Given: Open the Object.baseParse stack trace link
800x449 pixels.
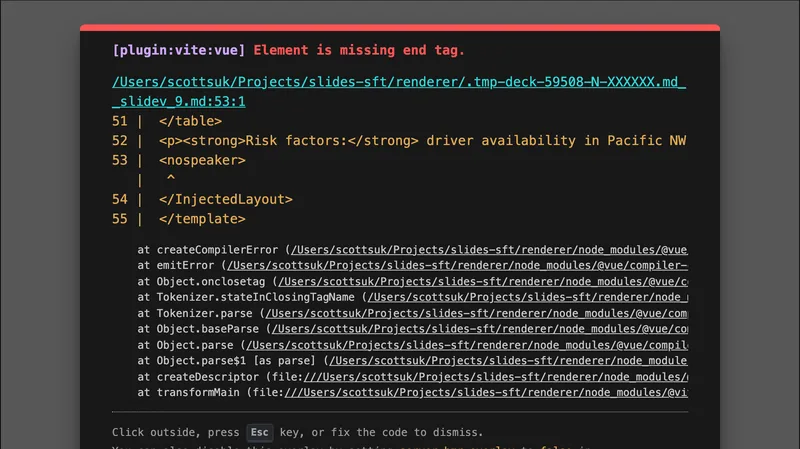Looking at the screenshot, I should (478, 329).
